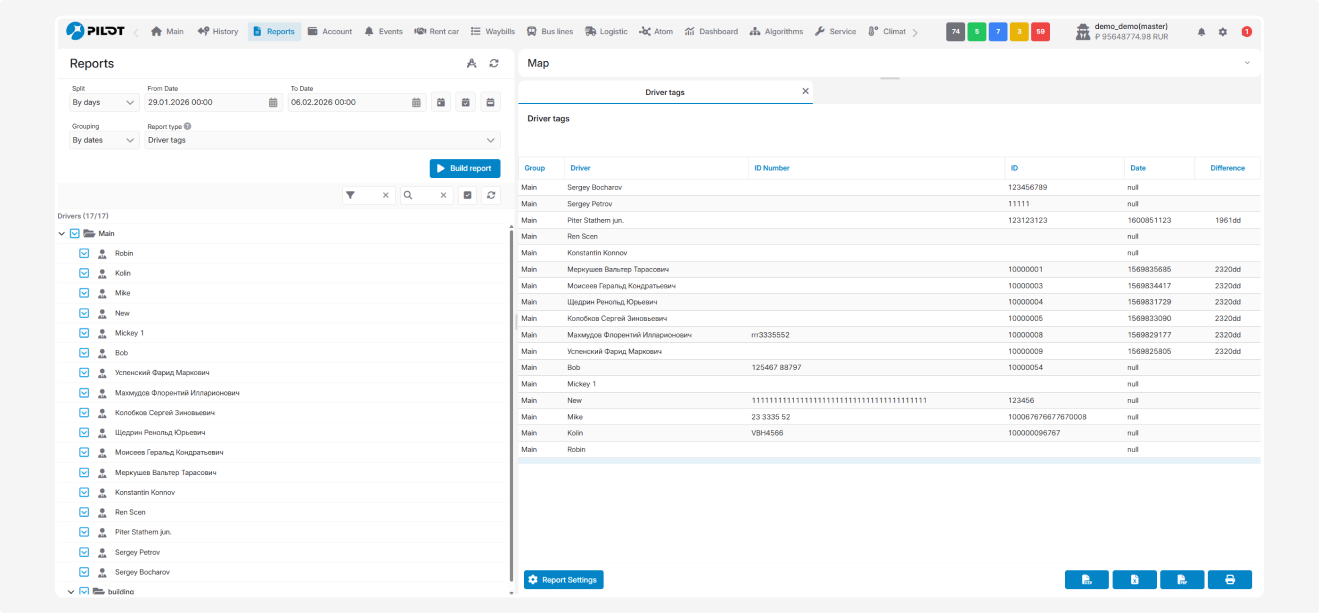Open the From Date calendar picker

273,102
